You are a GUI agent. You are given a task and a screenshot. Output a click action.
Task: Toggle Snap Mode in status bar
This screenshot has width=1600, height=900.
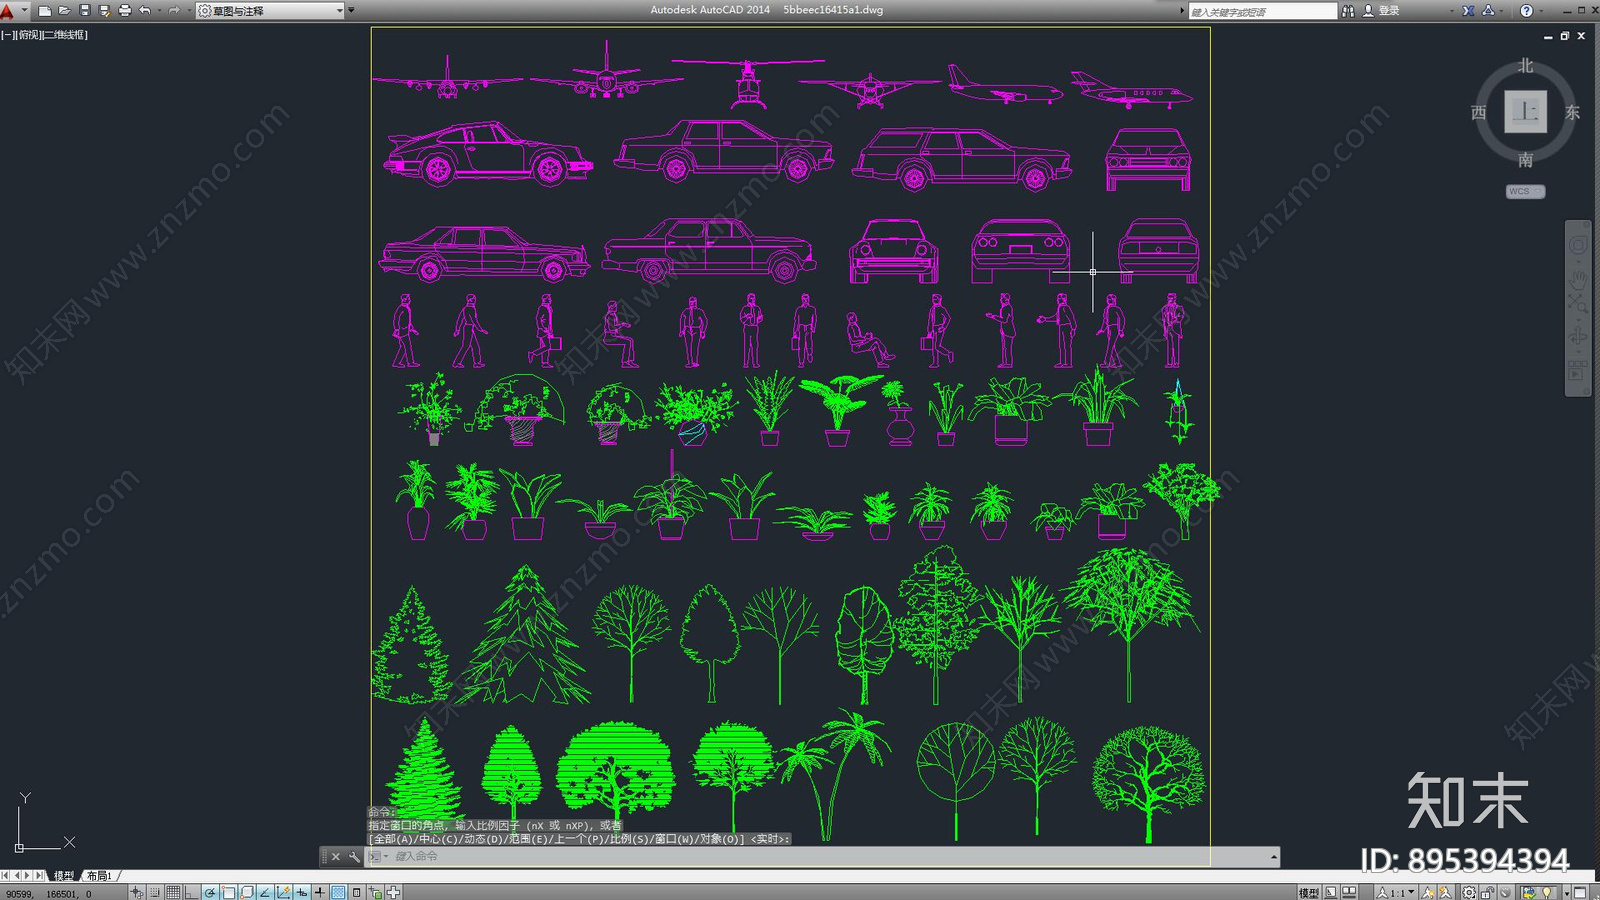(x=155, y=892)
